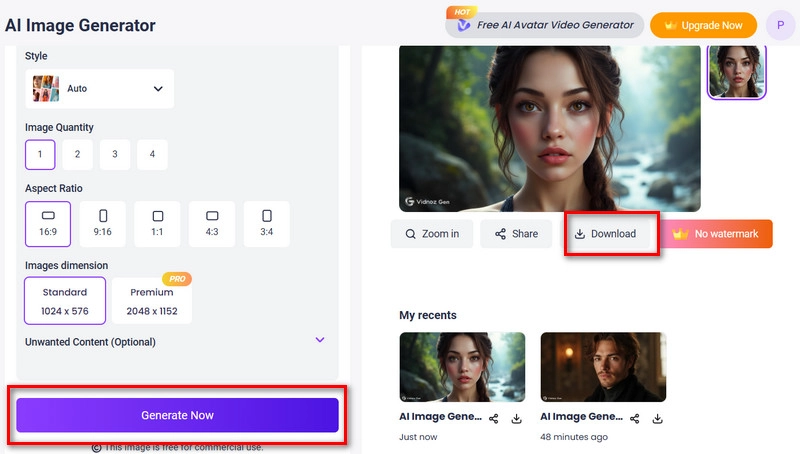Click the large generated woman image preview
This screenshot has height=454, width=800.
(549, 128)
